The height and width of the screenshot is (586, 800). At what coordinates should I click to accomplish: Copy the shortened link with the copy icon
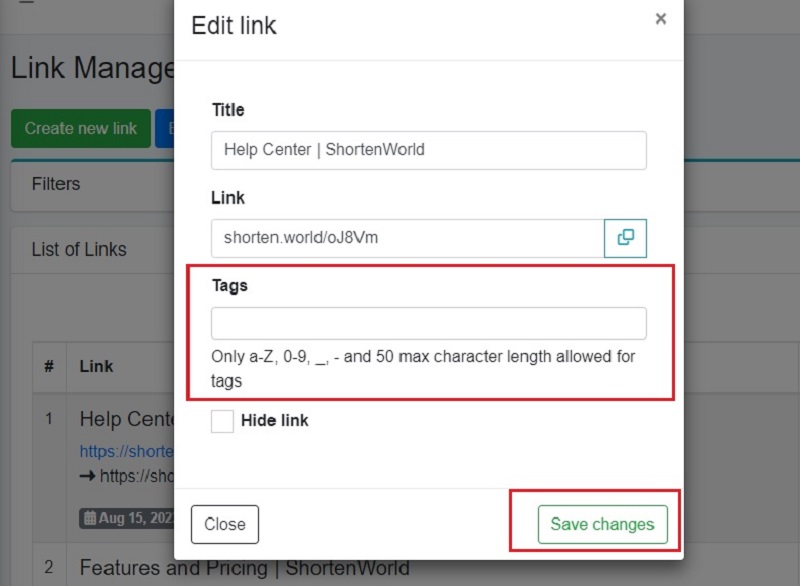[x=625, y=238]
